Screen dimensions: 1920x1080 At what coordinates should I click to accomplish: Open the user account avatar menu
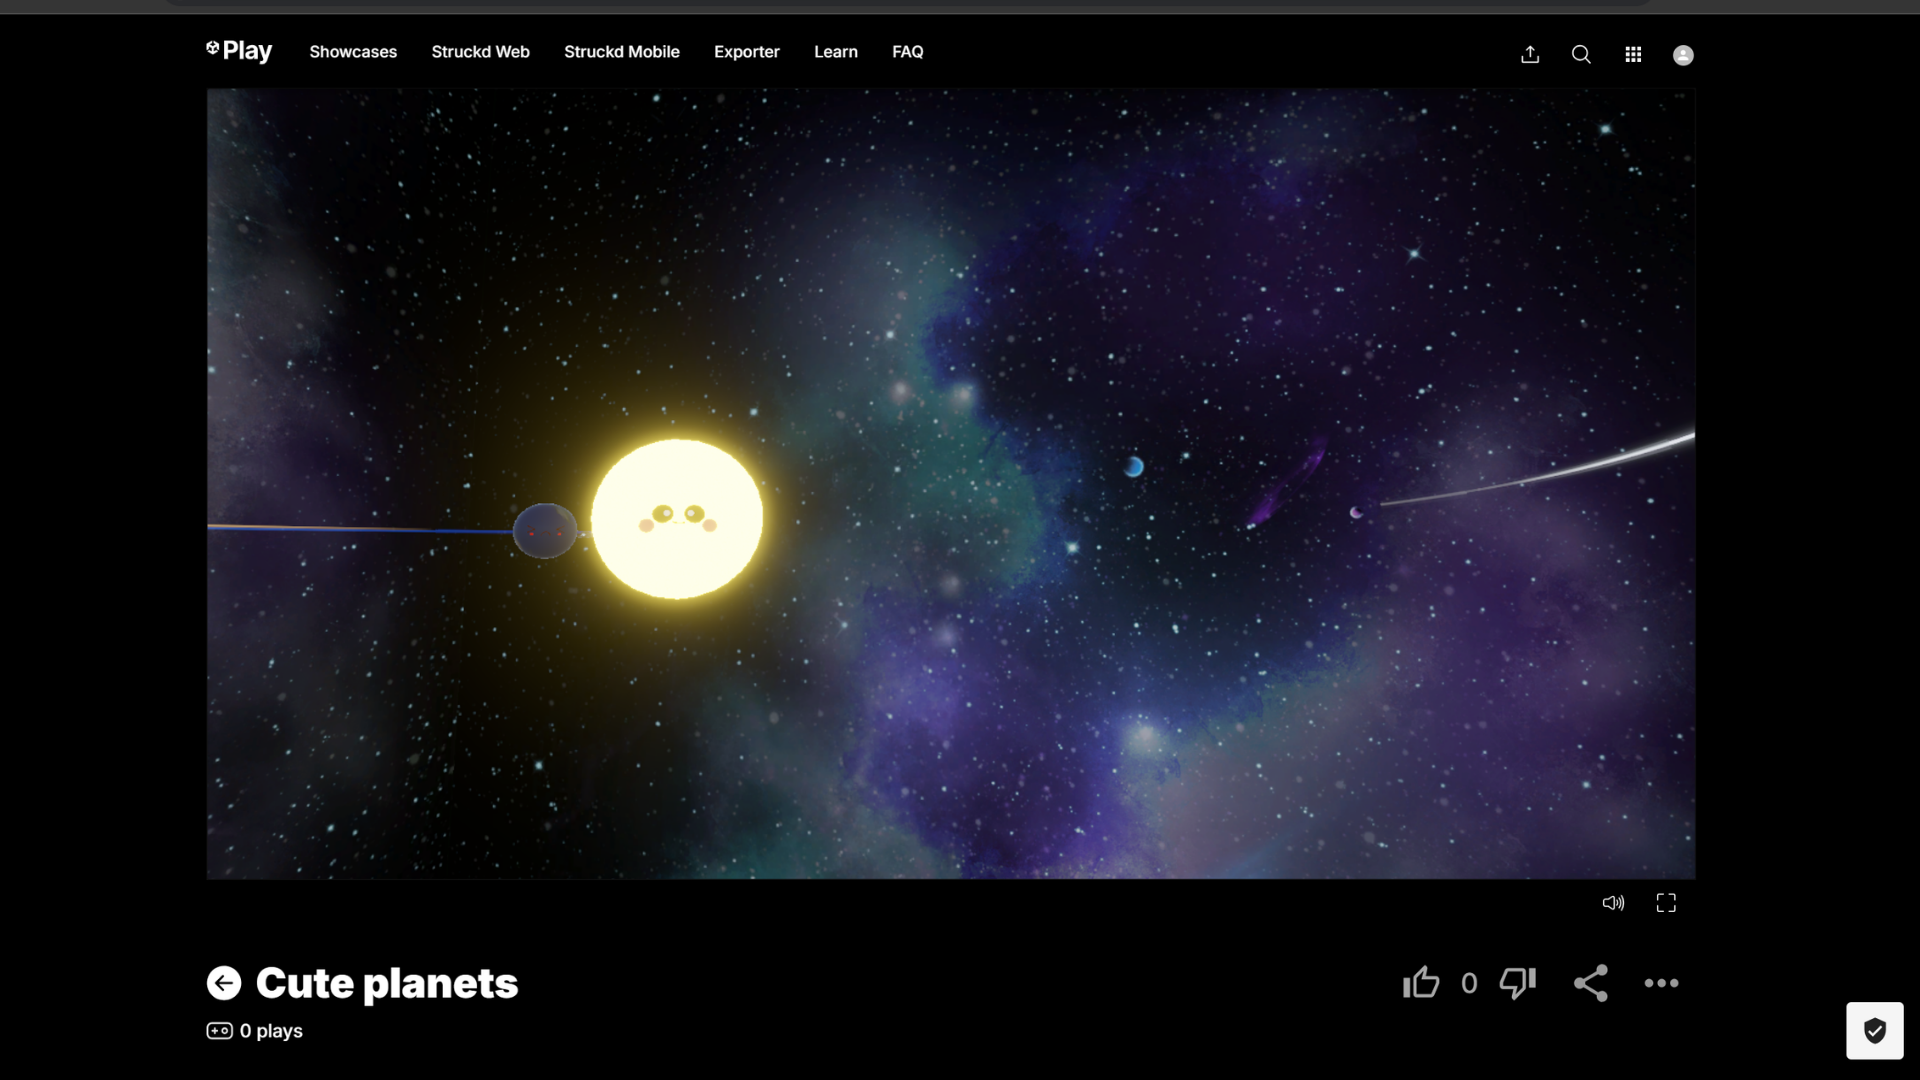tap(1683, 55)
